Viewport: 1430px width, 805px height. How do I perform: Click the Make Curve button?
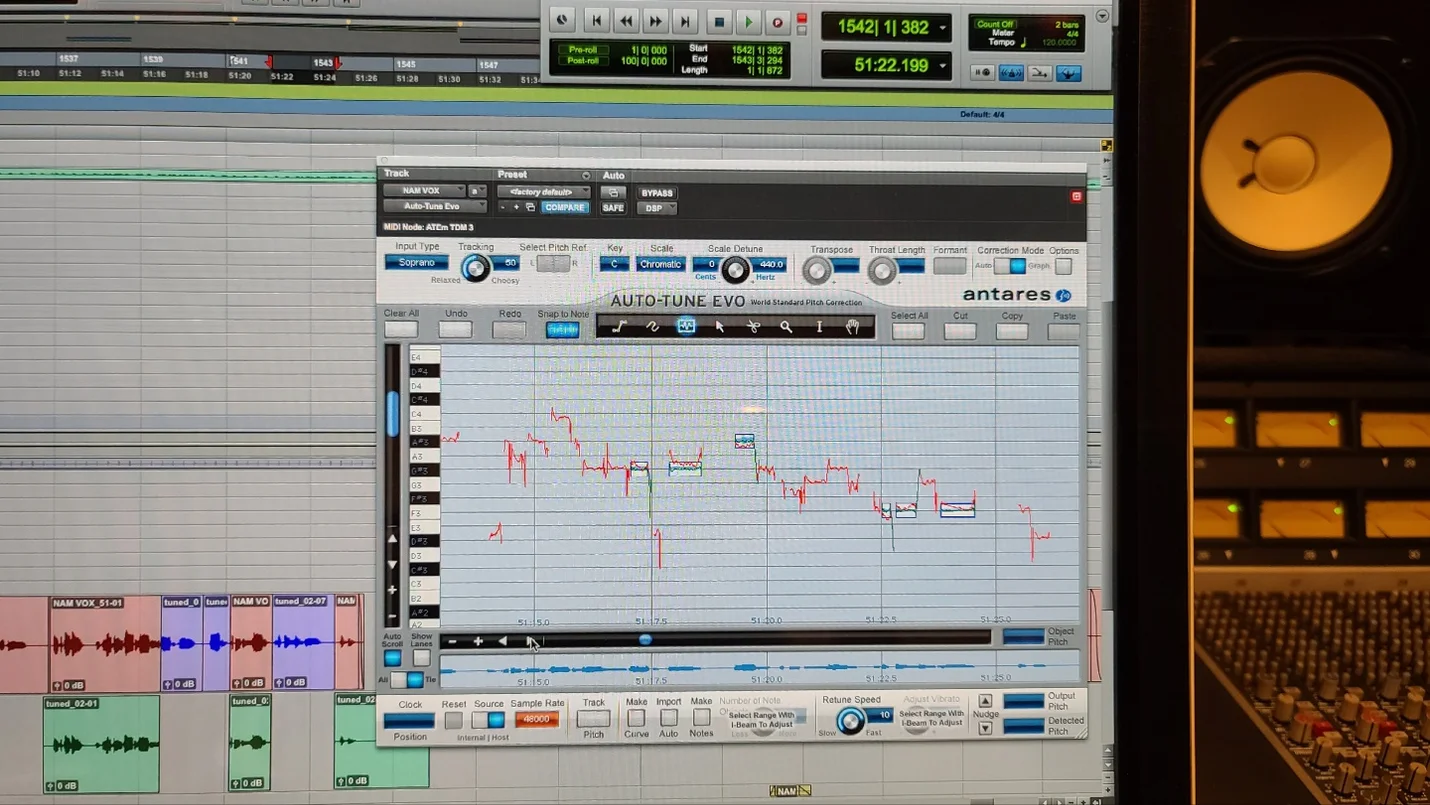point(636,718)
